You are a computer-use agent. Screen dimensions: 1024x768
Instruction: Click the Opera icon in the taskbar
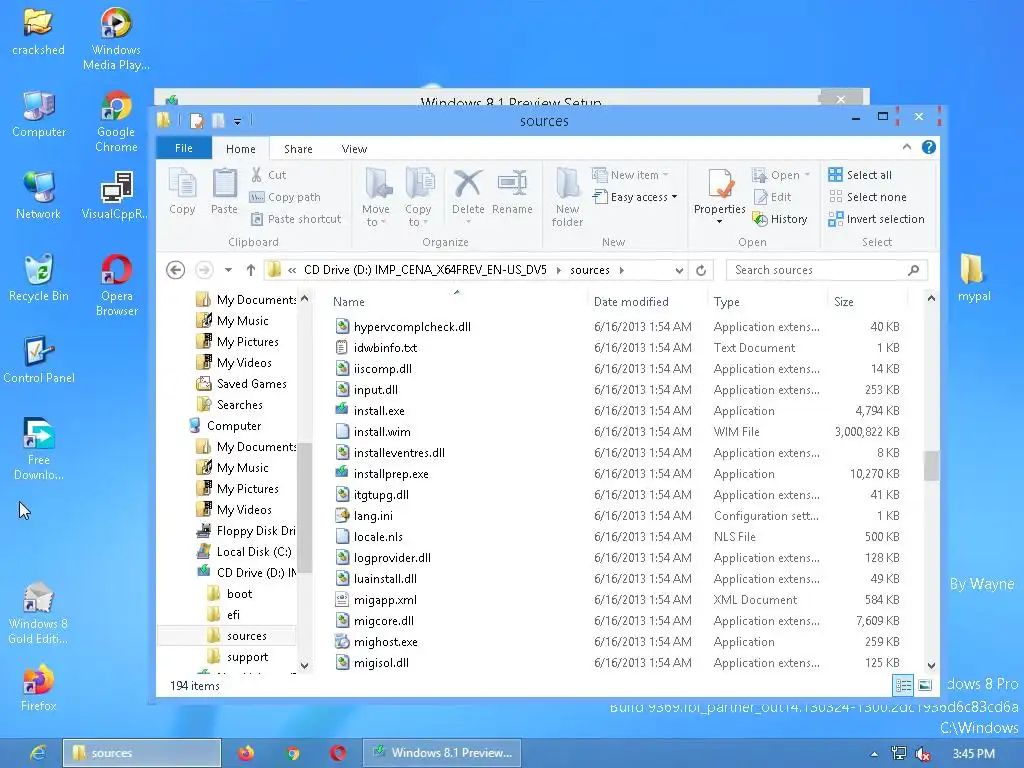pos(338,753)
